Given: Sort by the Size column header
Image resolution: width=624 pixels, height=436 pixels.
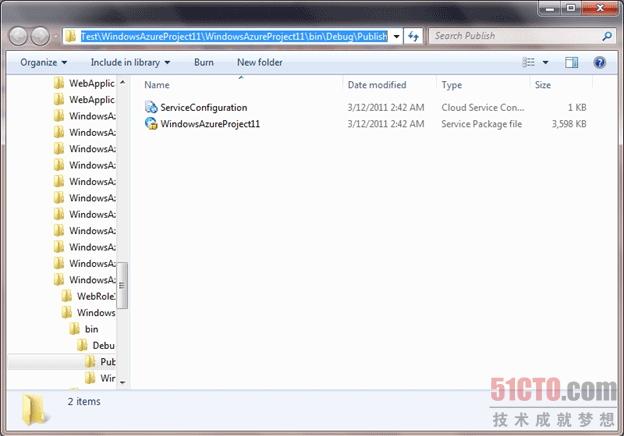Looking at the screenshot, I should point(543,85).
